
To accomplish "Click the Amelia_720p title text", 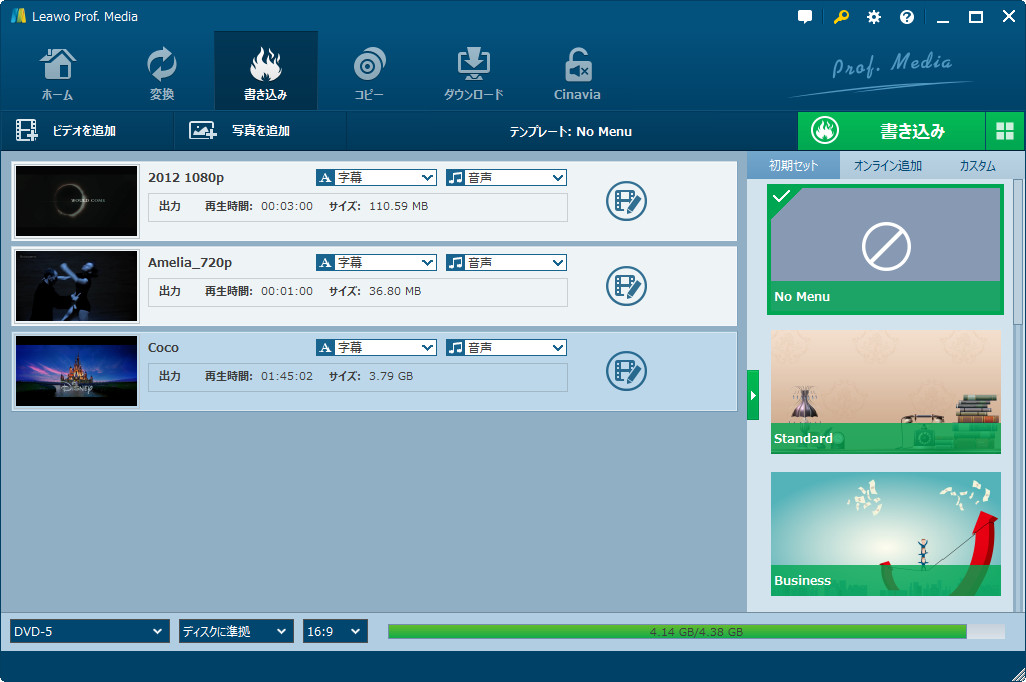I will click(x=190, y=262).
